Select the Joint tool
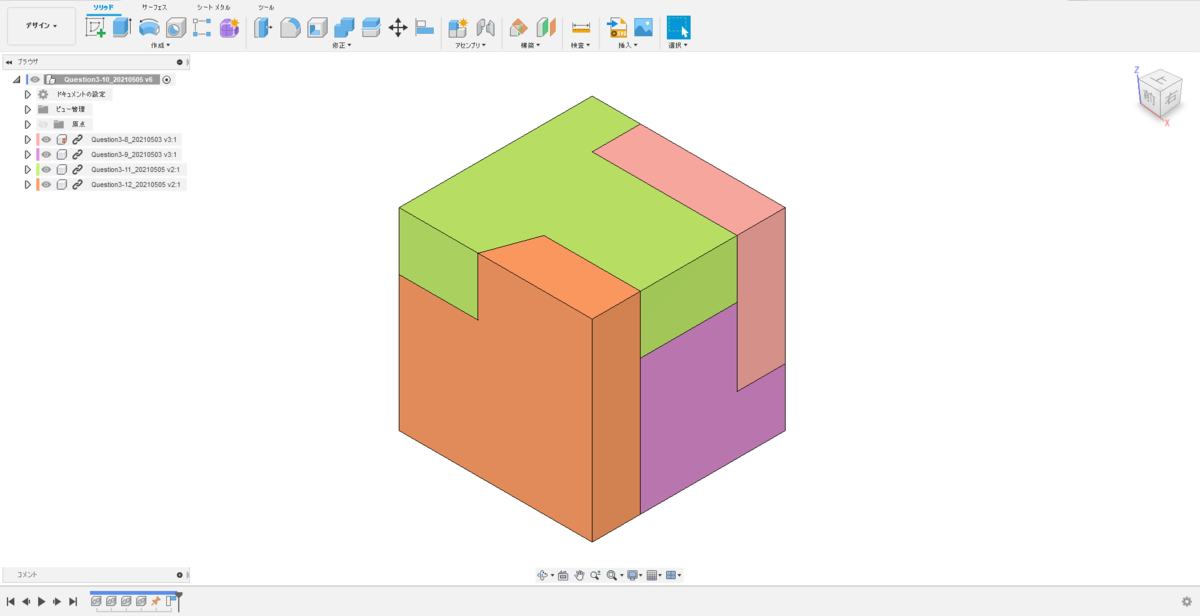The image size is (1200, 616). (x=485, y=28)
